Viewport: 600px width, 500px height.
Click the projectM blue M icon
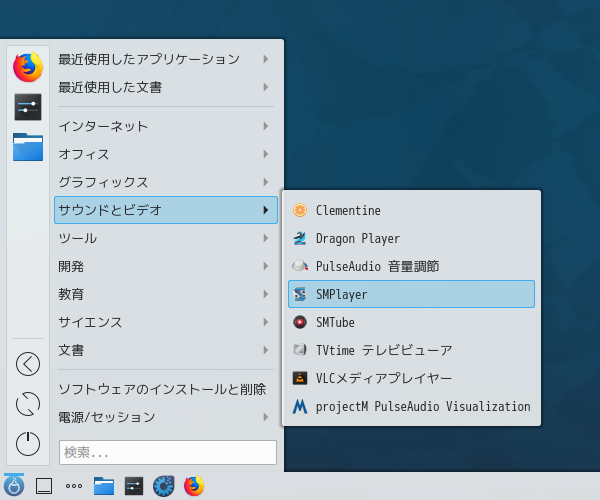(300, 406)
